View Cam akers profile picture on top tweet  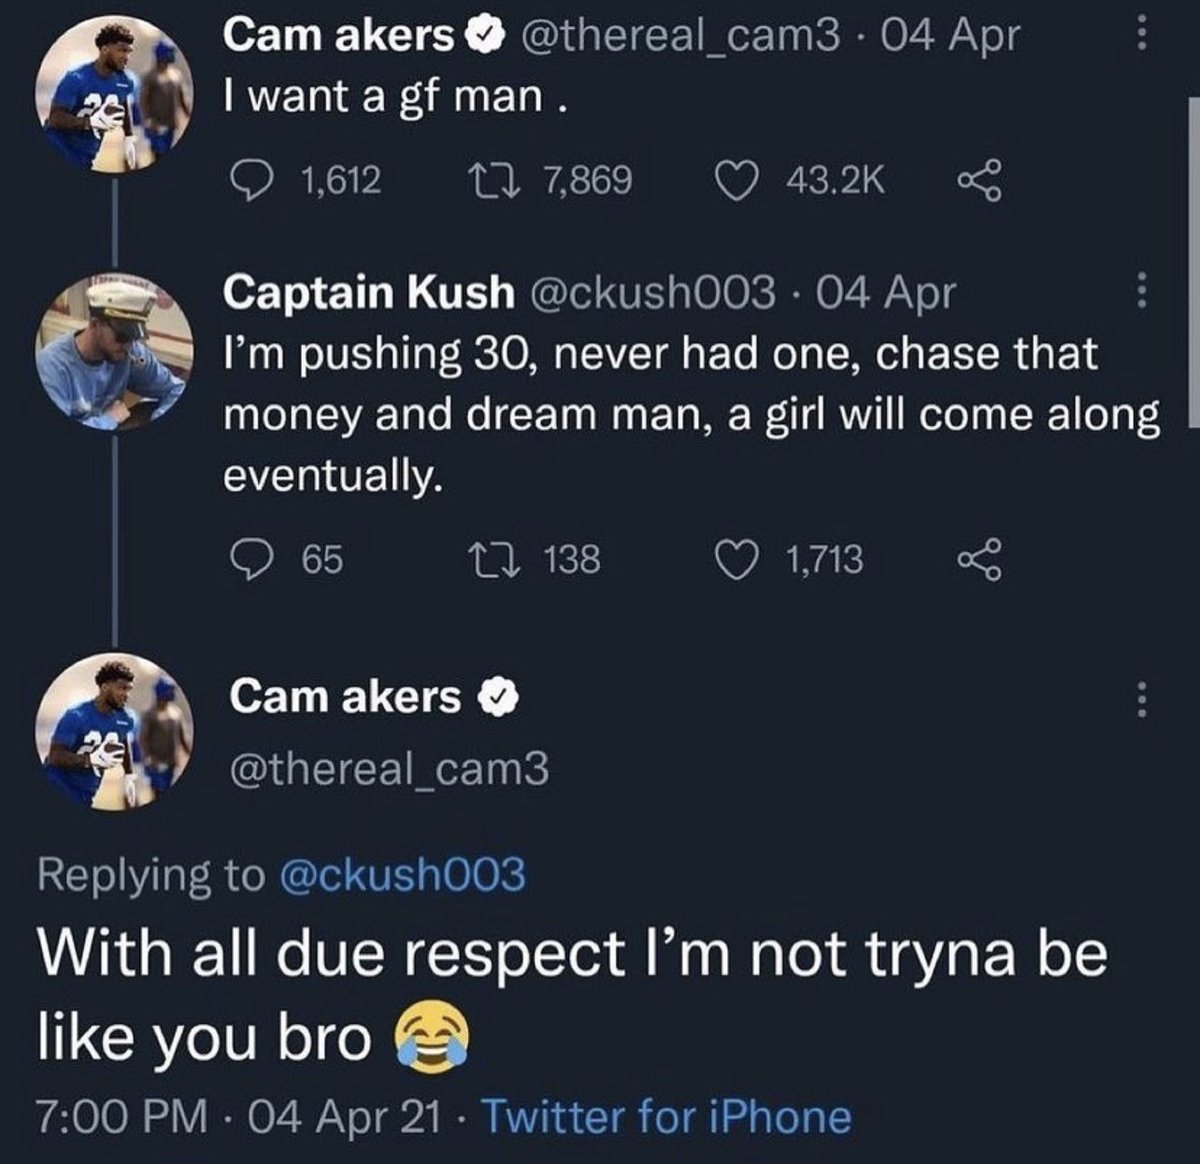(114, 96)
